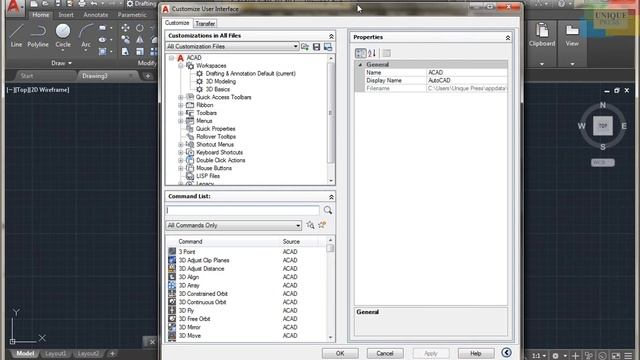This screenshot has height=360, width=640.
Task: Click the round collapse arrow beside Help
Action: pyautogui.click(x=506, y=353)
